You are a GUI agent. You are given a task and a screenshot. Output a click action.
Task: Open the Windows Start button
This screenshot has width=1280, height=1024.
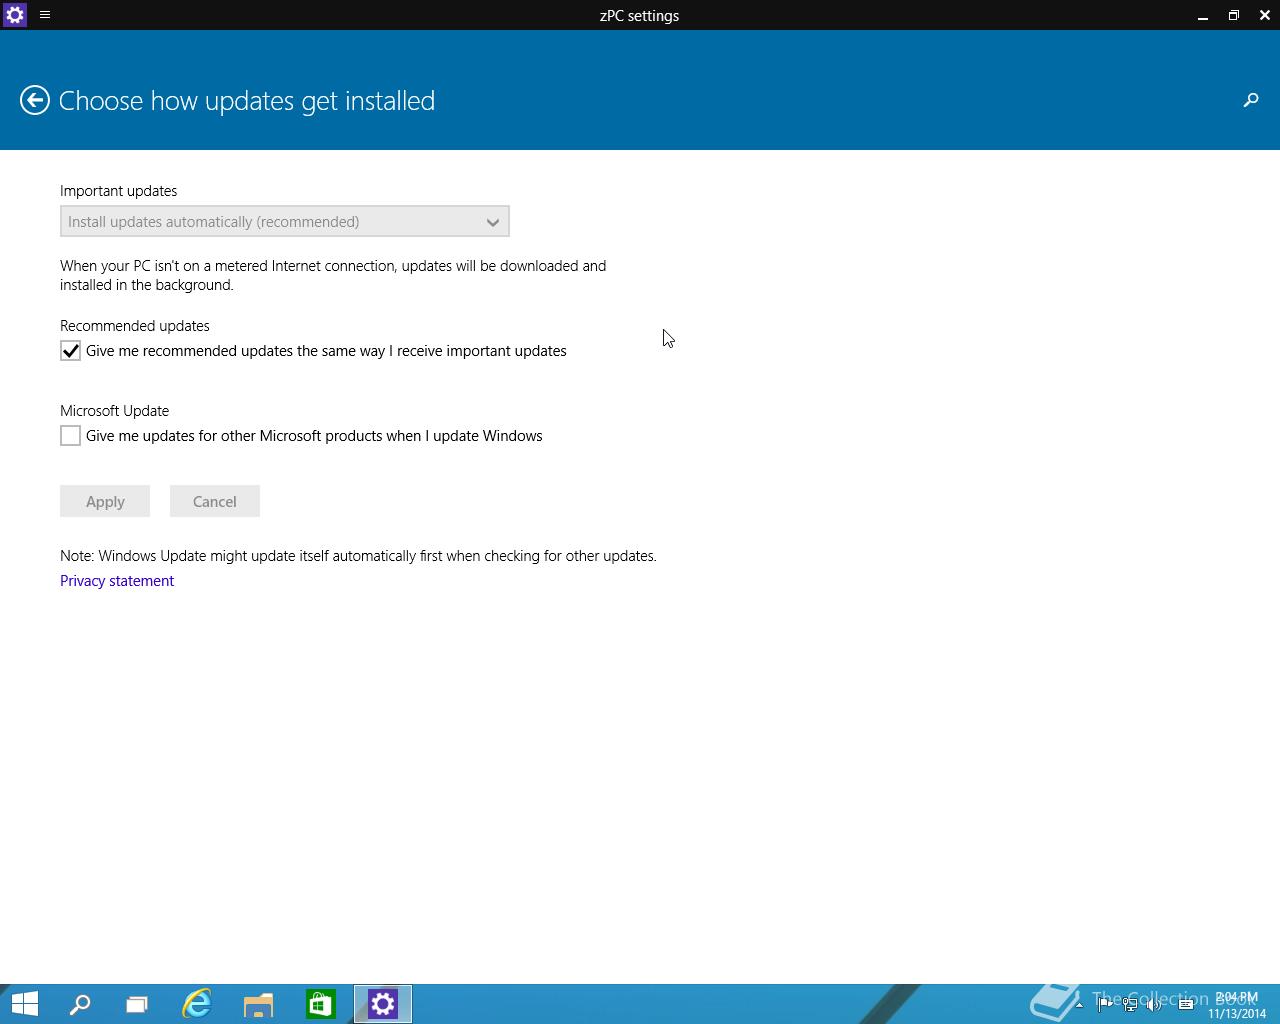pos(24,1004)
